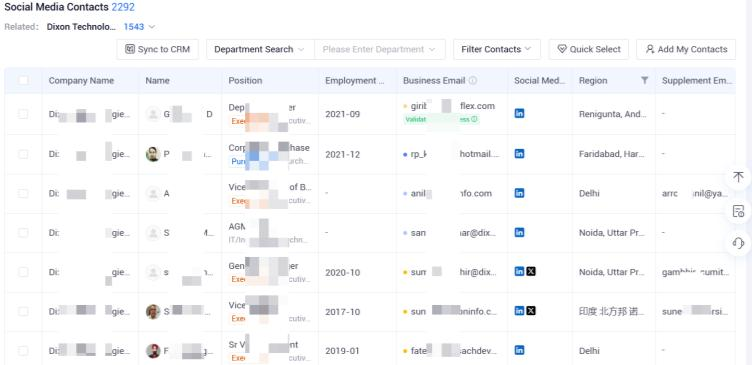The height and width of the screenshot is (365, 752).
Task: Click the Employment column header
Action: [x=355, y=81]
